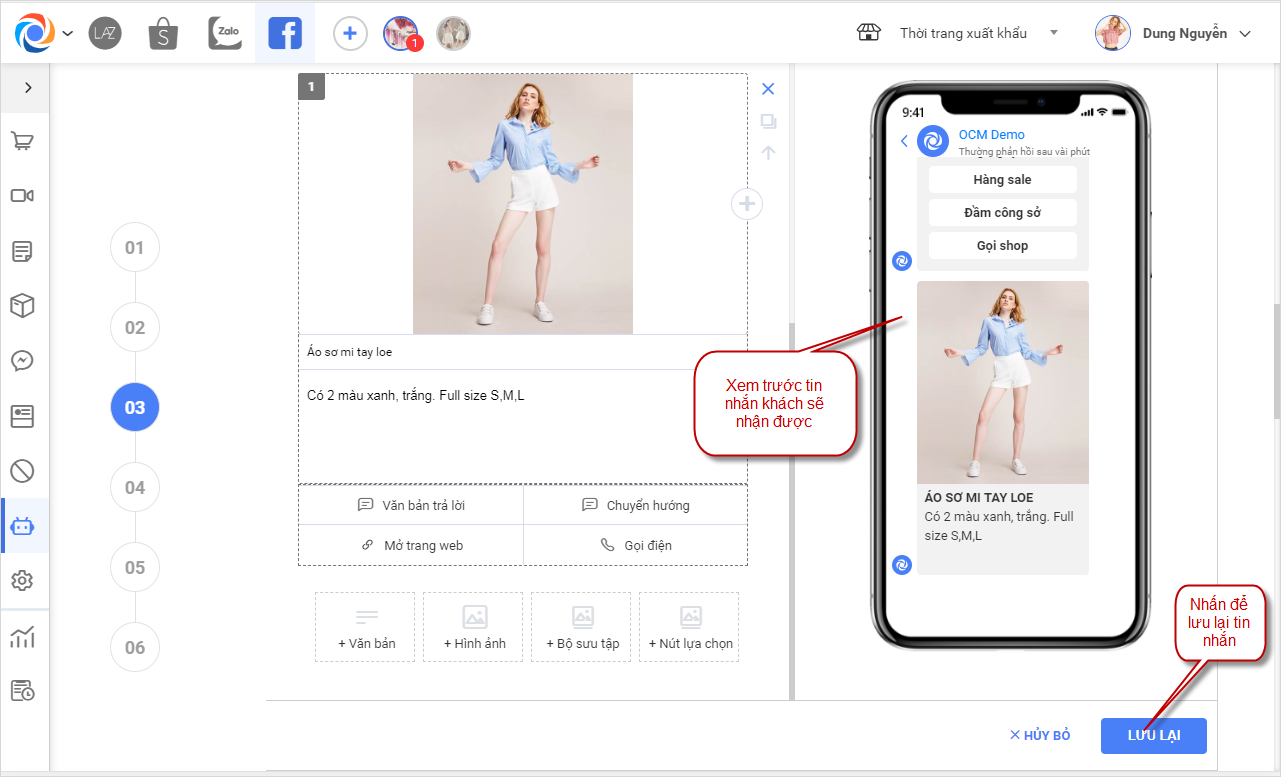Open settings gear in sidebar
Viewport: 1281px width, 777px height.
pyautogui.click(x=23, y=580)
